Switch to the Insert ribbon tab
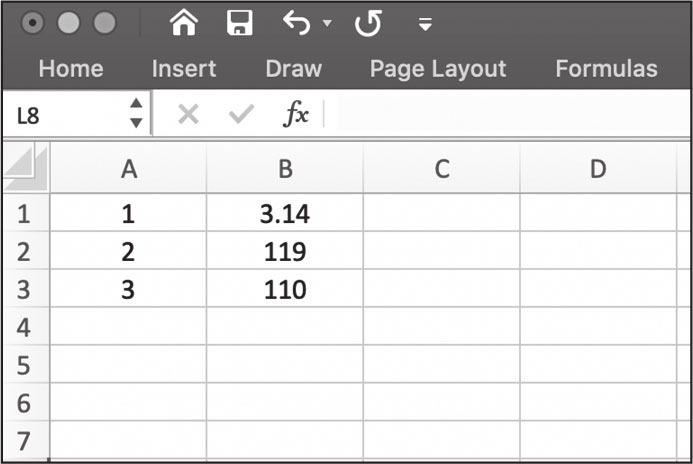Image resolution: width=693 pixels, height=464 pixels. 184,69
